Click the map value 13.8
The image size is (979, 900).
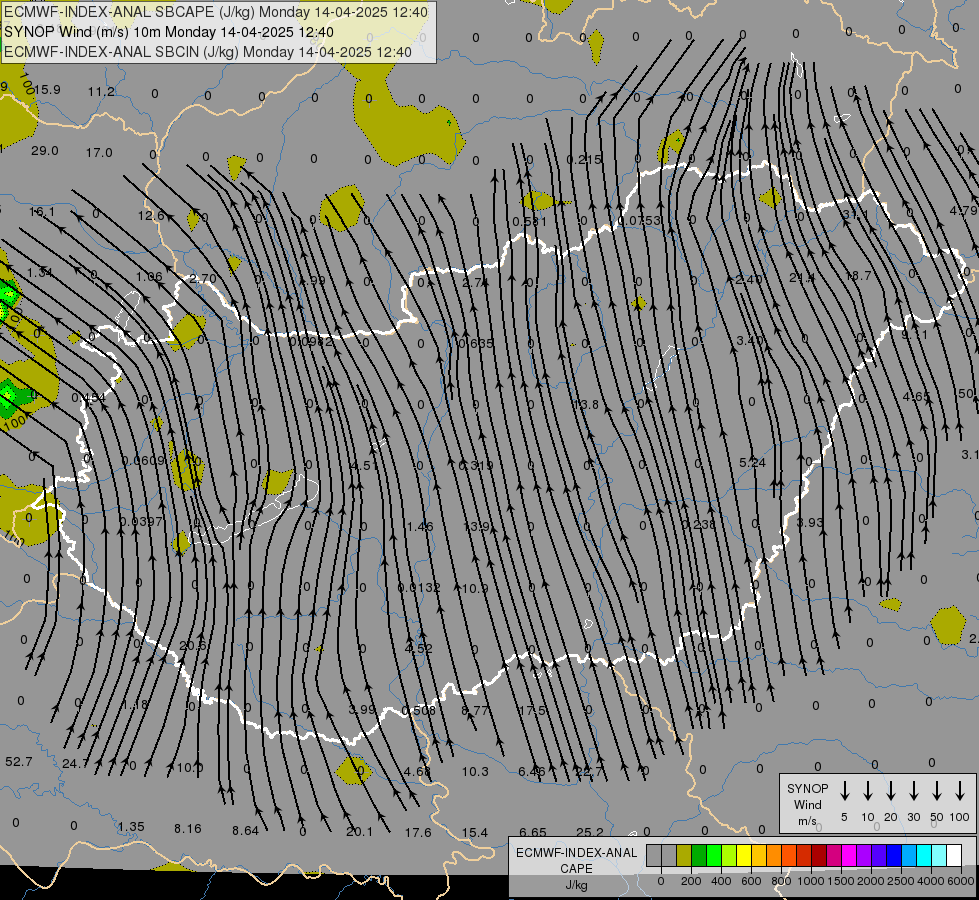[586, 405]
